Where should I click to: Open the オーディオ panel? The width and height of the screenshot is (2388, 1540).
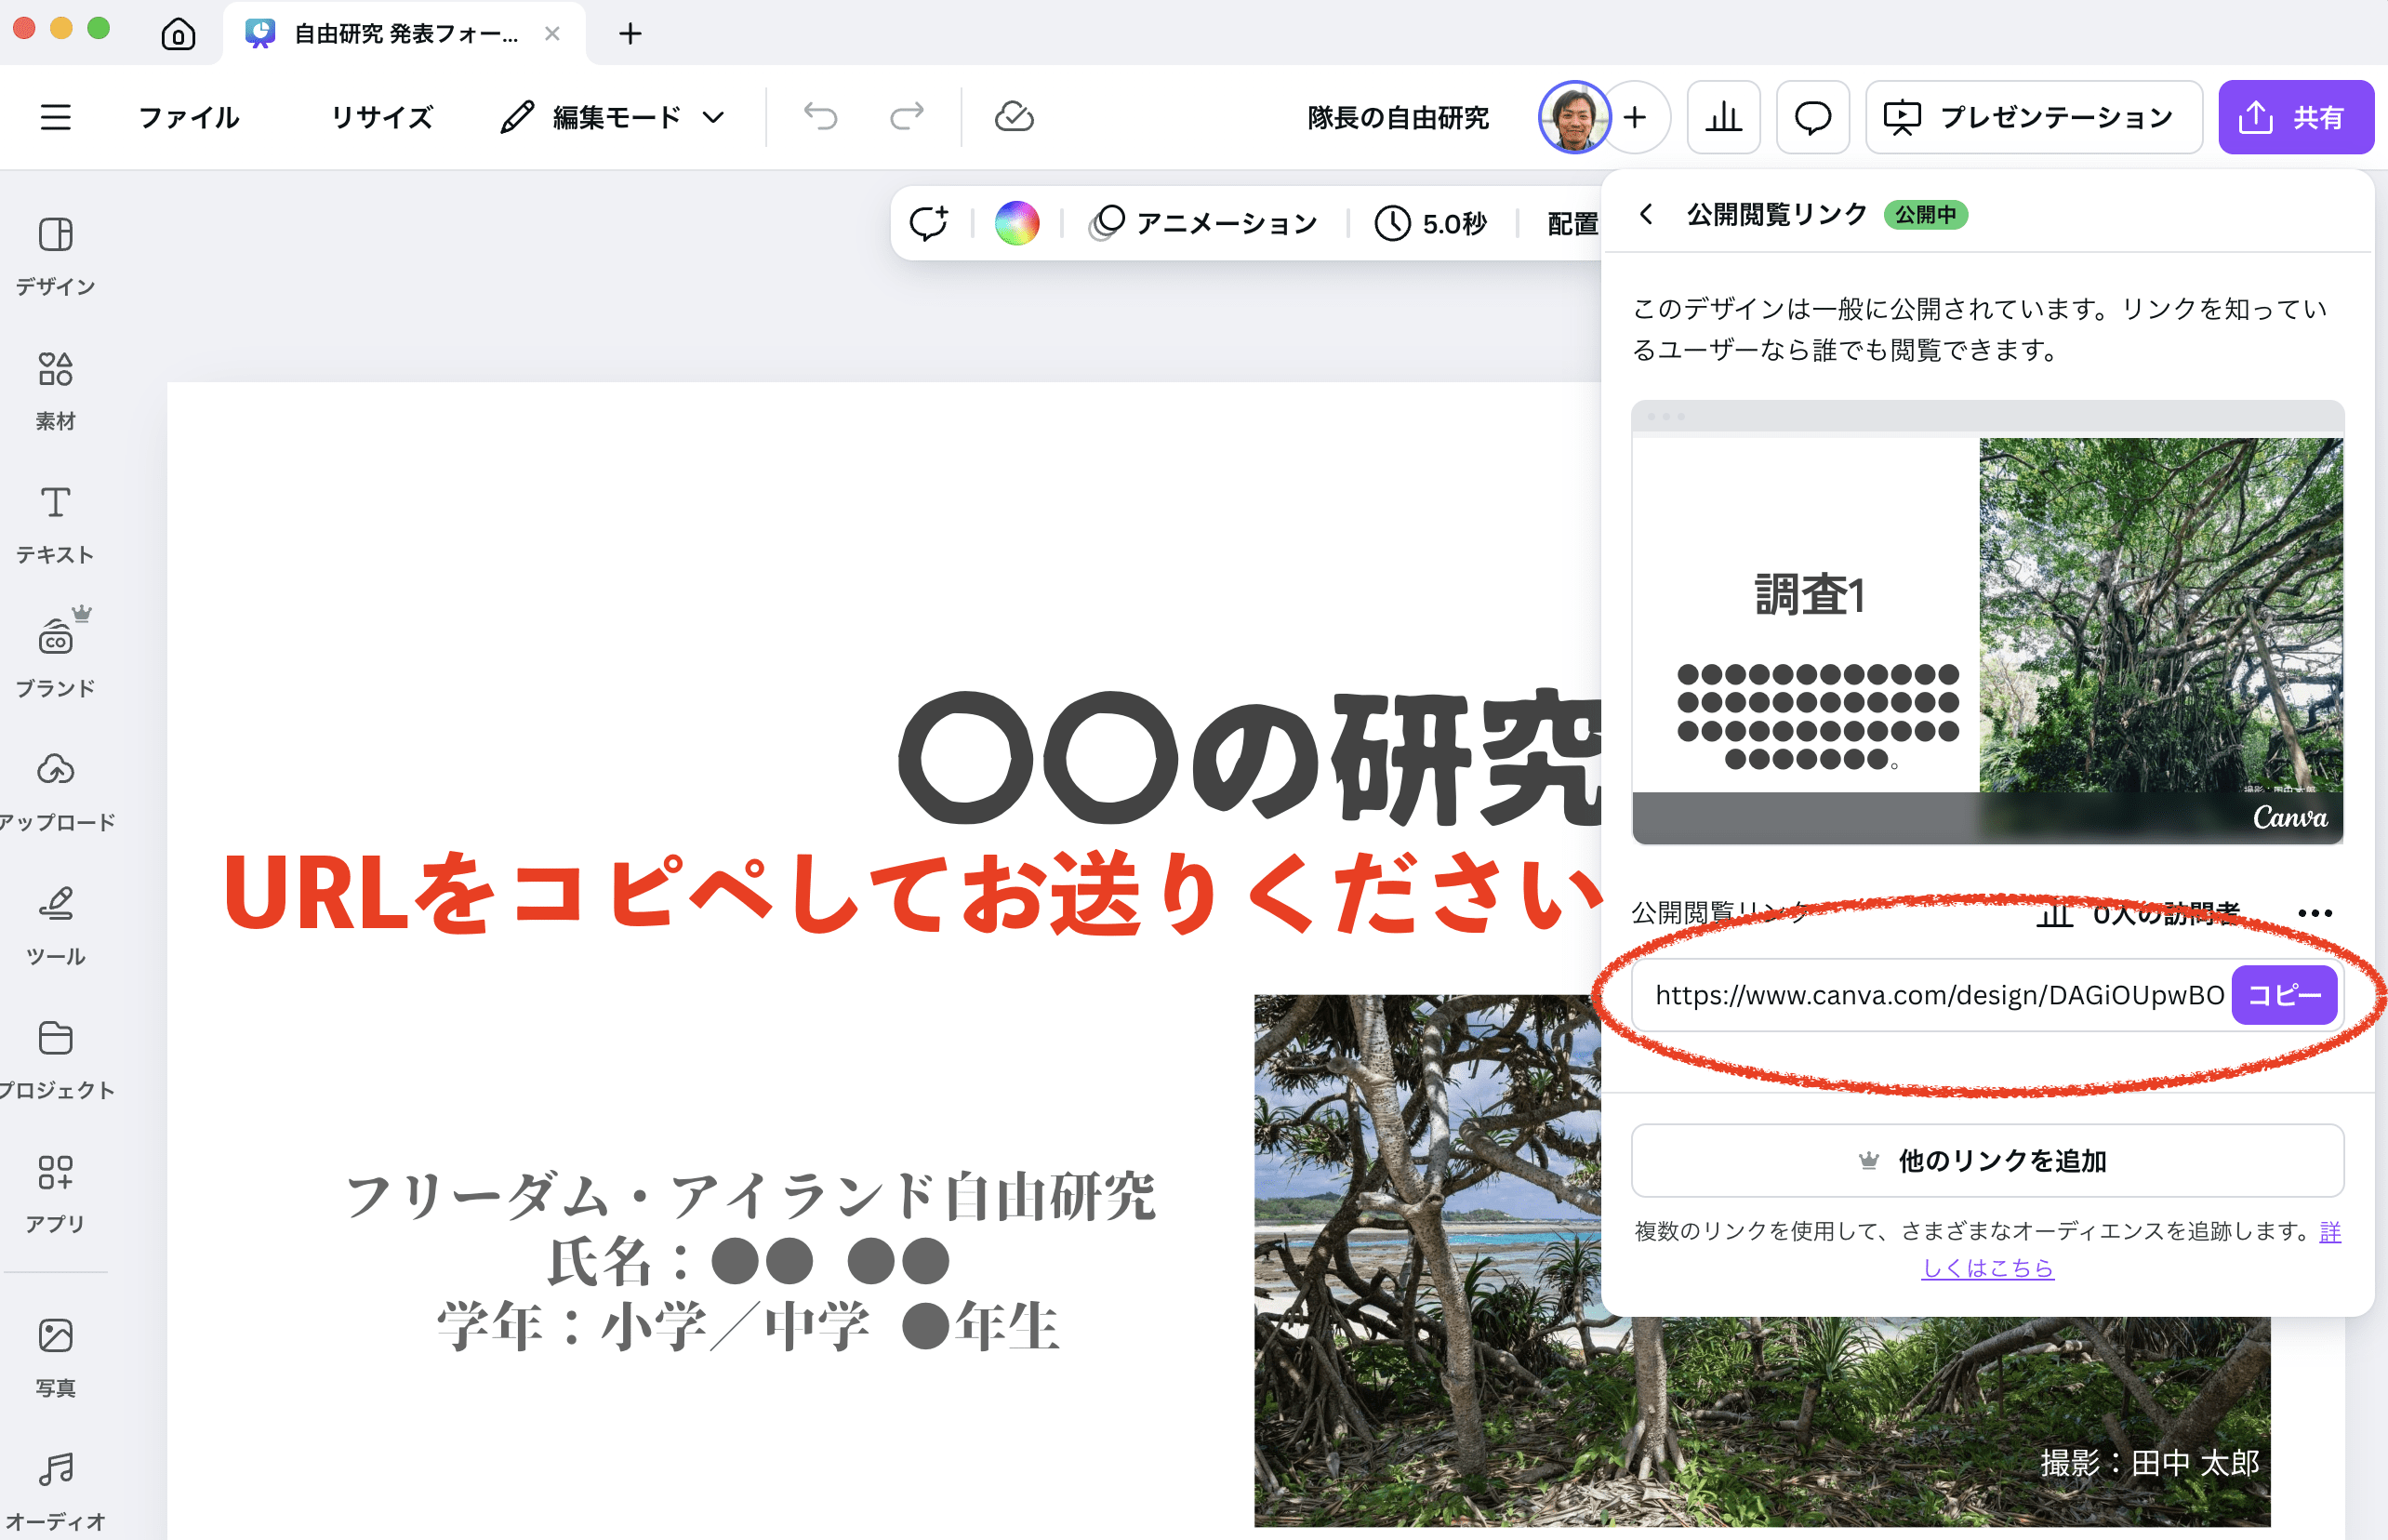[x=56, y=1491]
